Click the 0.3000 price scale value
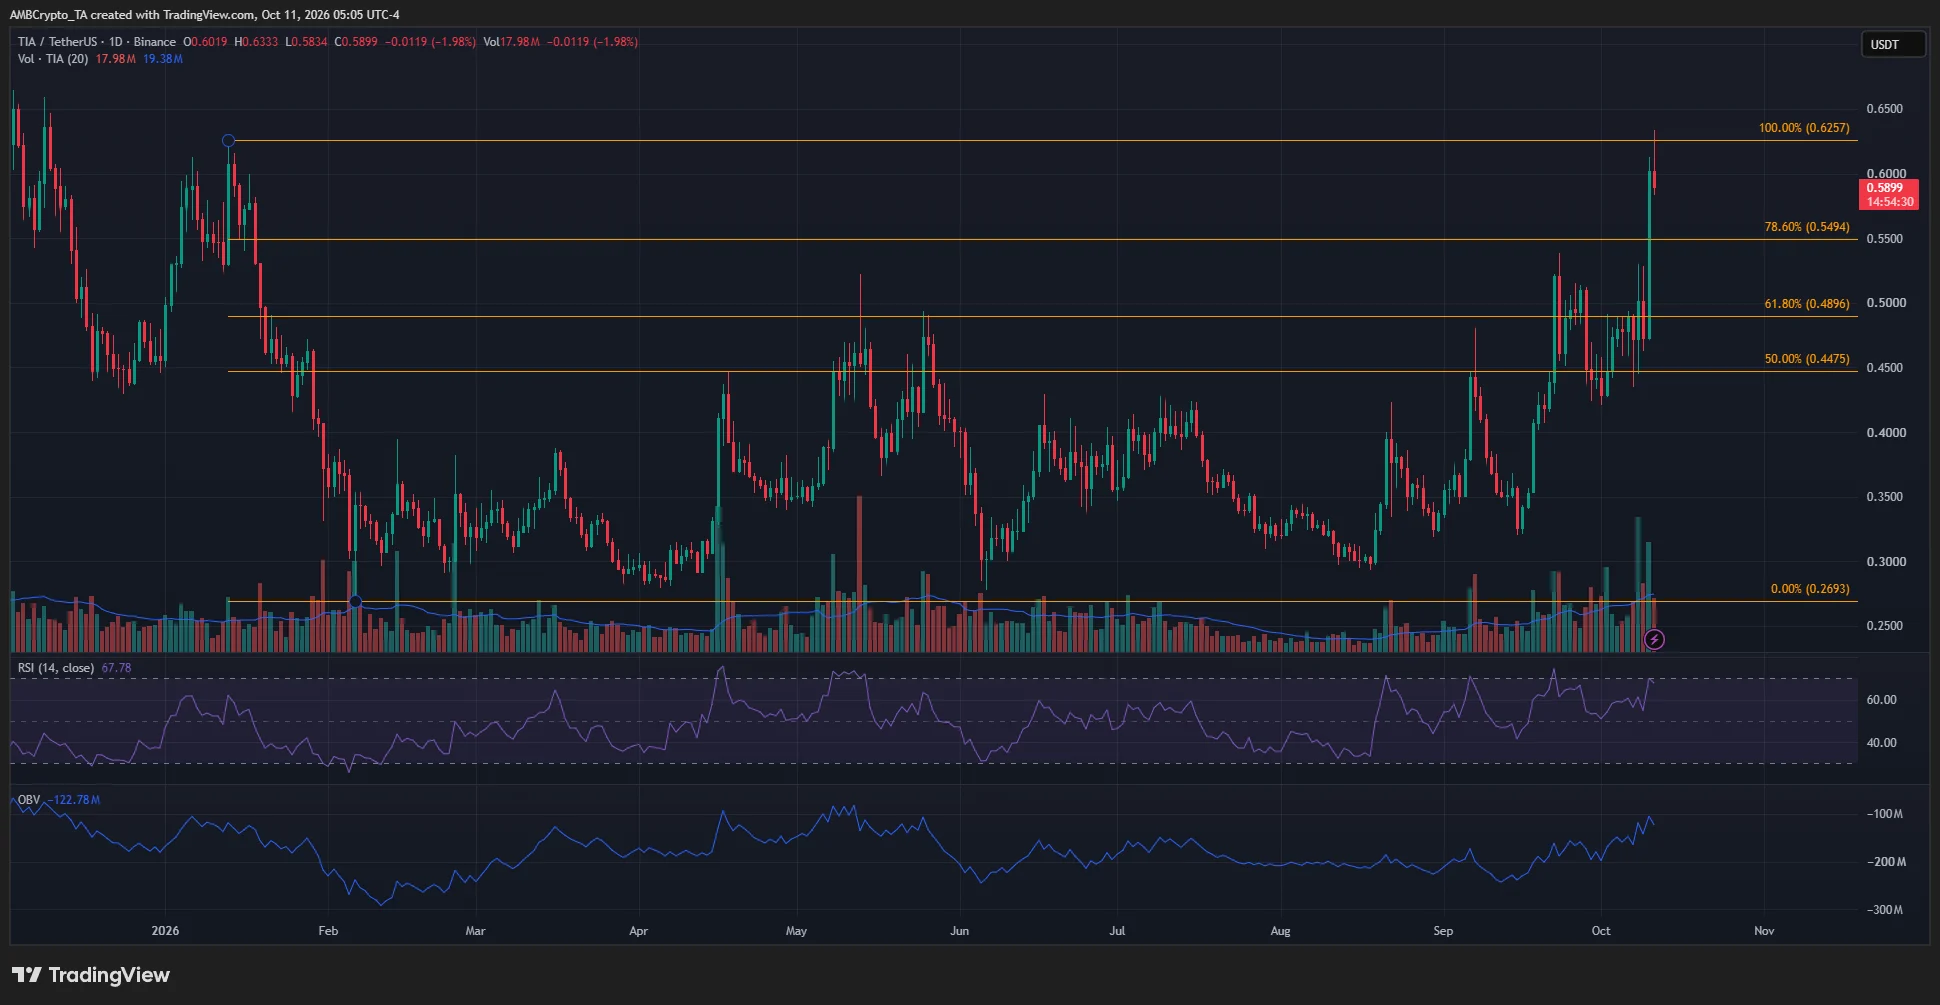This screenshot has height=1005, width=1940. tap(1885, 562)
